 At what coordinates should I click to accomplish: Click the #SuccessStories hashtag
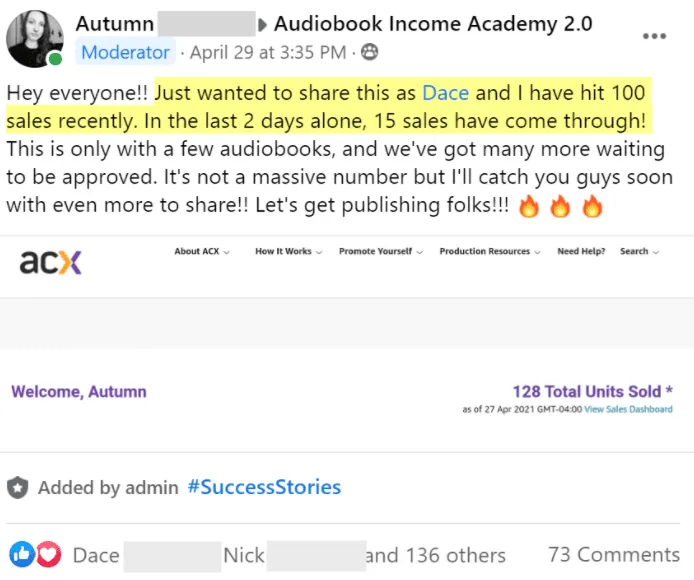(264, 488)
